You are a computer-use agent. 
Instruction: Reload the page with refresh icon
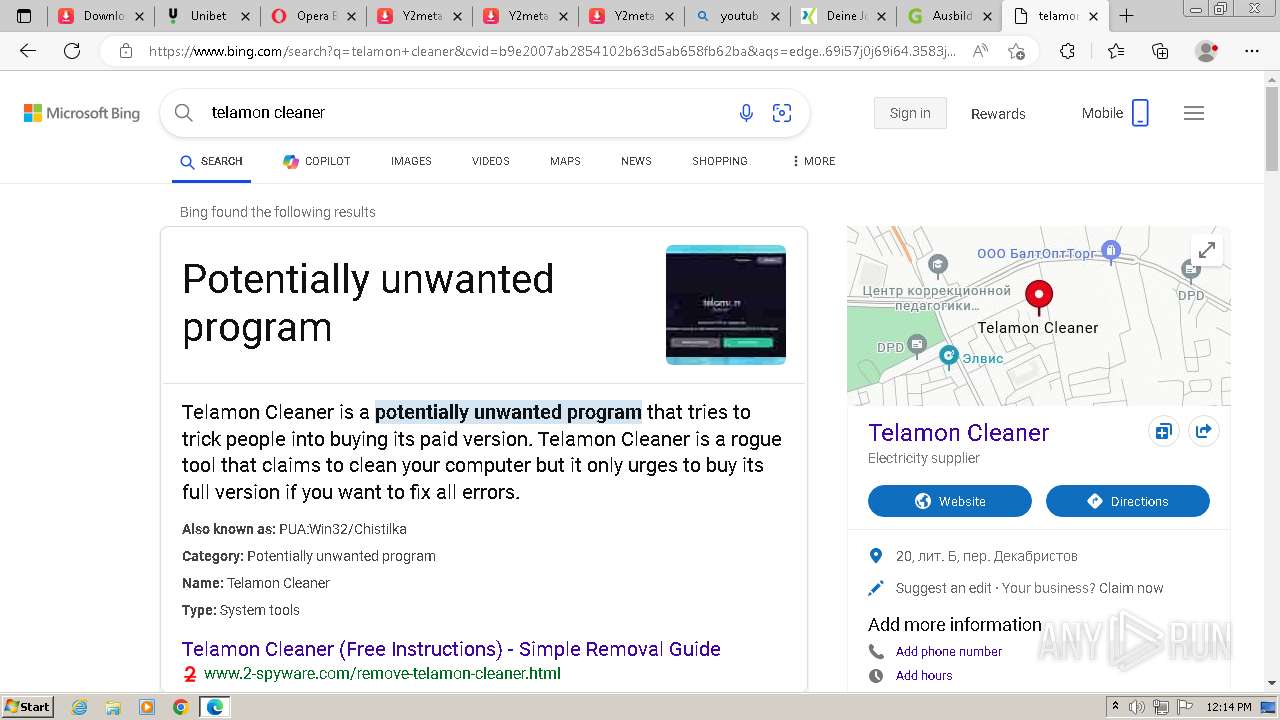(x=72, y=51)
